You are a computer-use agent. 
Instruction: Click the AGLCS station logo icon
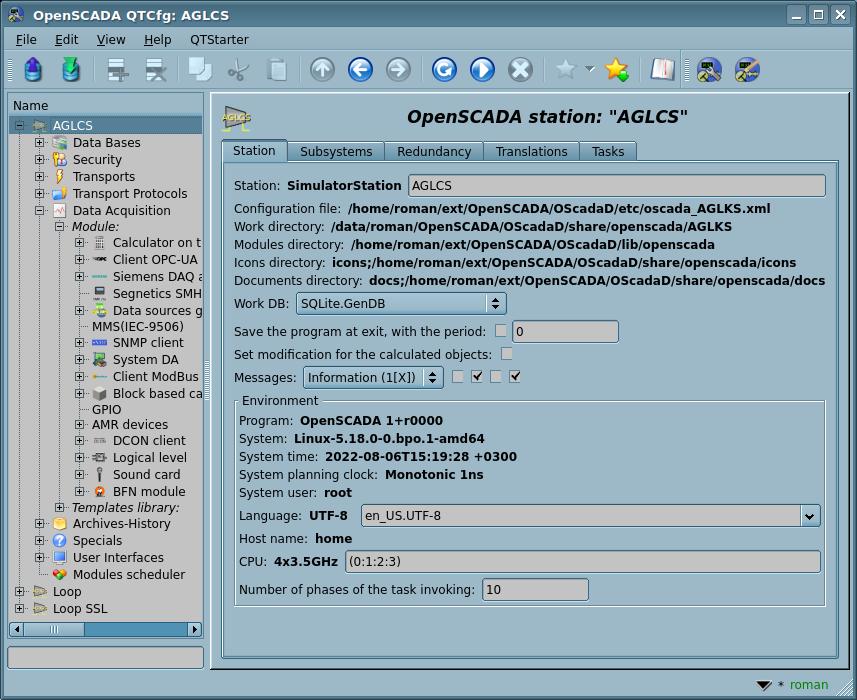(x=236, y=117)
